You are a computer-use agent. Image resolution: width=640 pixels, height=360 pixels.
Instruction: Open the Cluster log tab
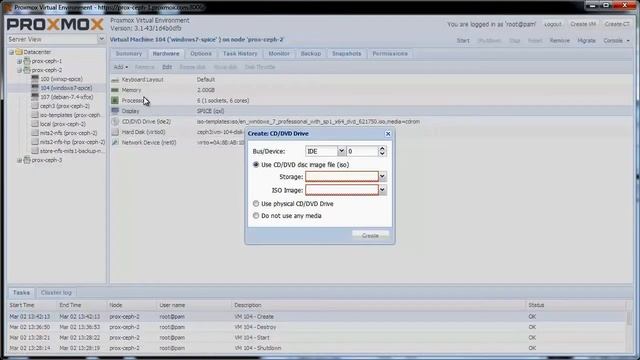click(56, 293)
